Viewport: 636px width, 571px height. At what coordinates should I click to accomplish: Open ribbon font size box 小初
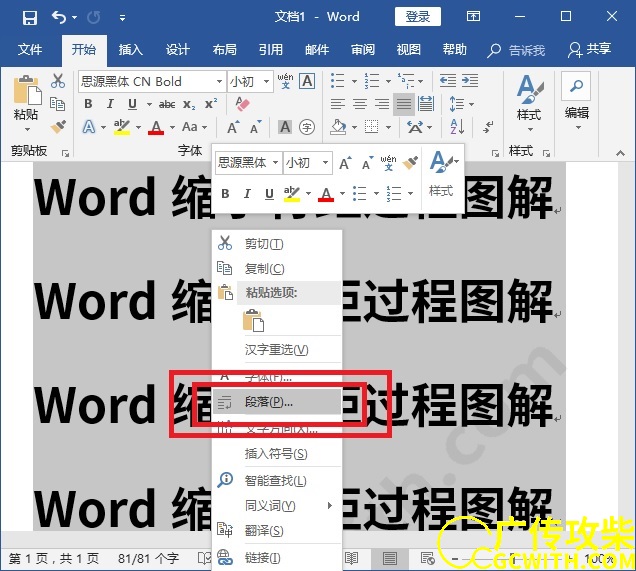click(250, 82)
